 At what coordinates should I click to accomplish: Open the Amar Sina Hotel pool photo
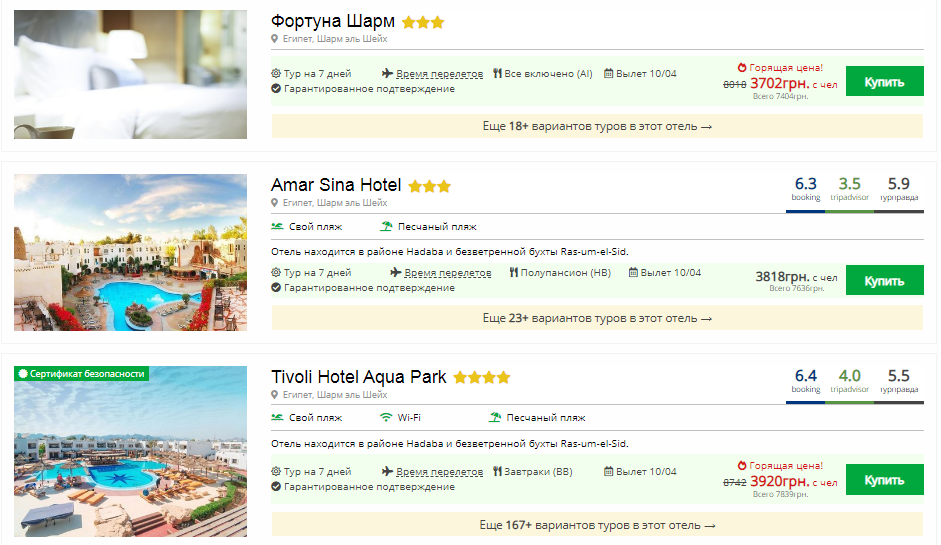(130, 253)
